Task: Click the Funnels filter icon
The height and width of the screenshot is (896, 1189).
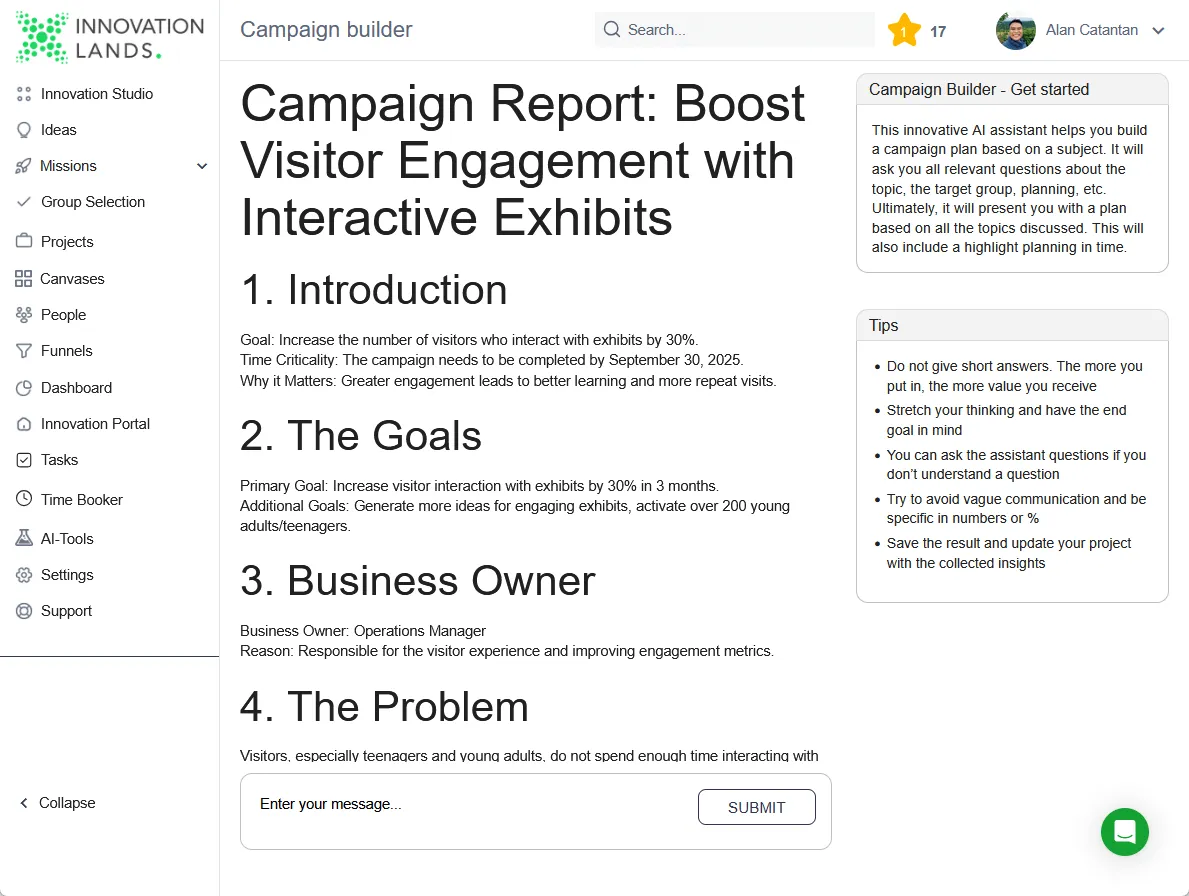Action: 24,351
